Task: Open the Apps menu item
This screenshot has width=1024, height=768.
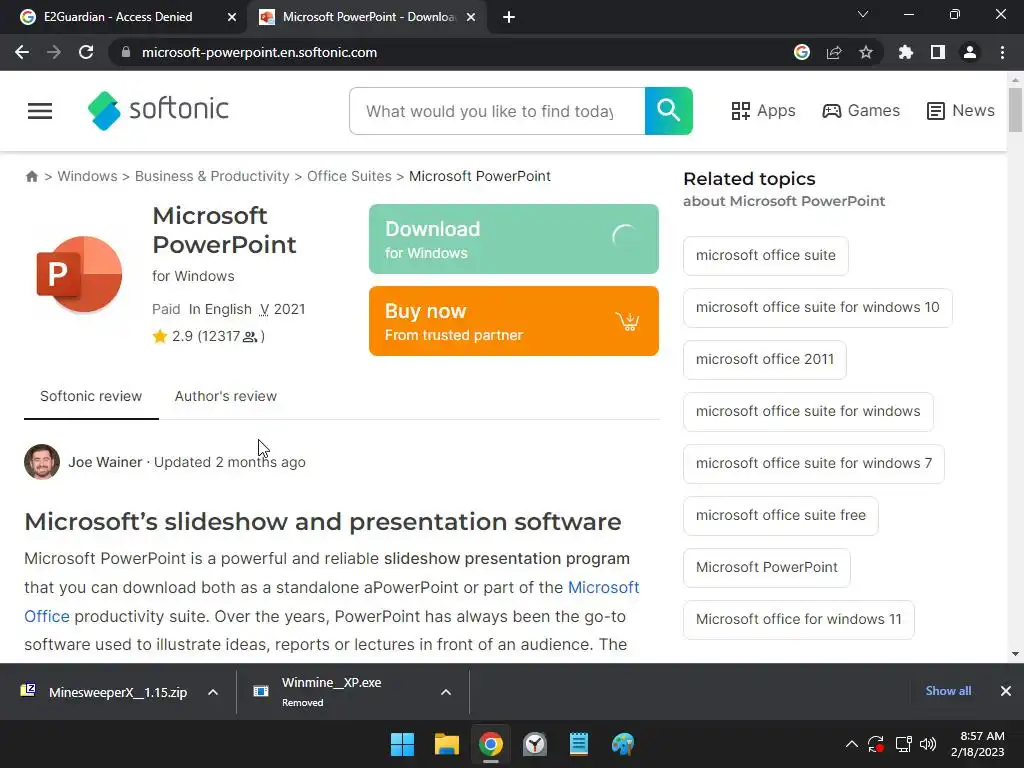Action: click(x=763, y=111)
